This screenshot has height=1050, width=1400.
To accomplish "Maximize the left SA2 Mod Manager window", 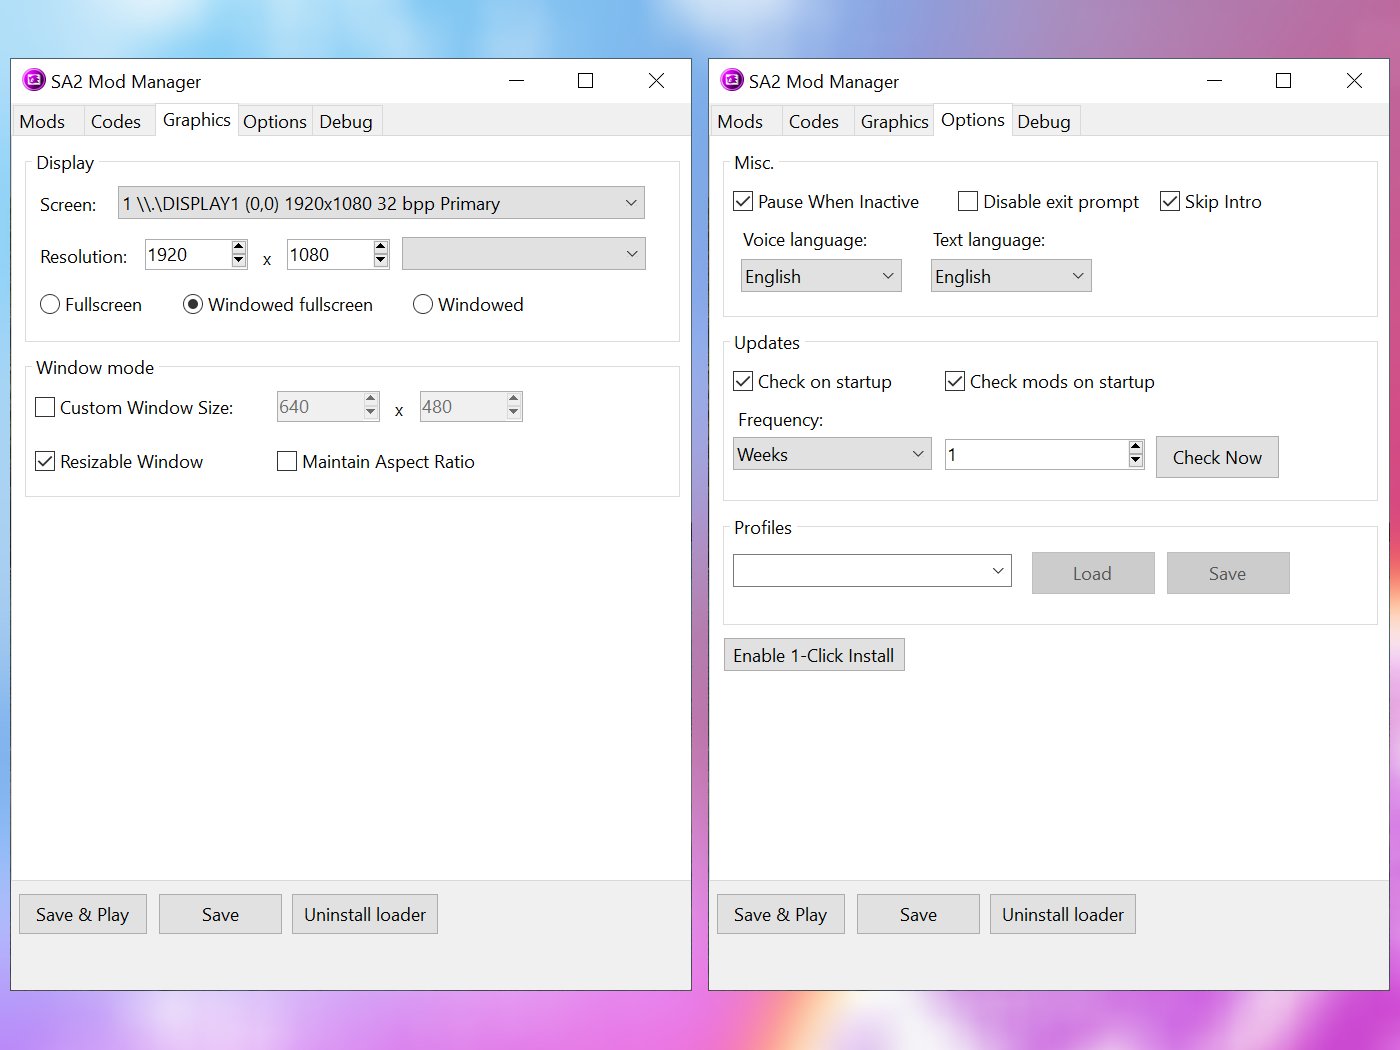I will [586, 80].
